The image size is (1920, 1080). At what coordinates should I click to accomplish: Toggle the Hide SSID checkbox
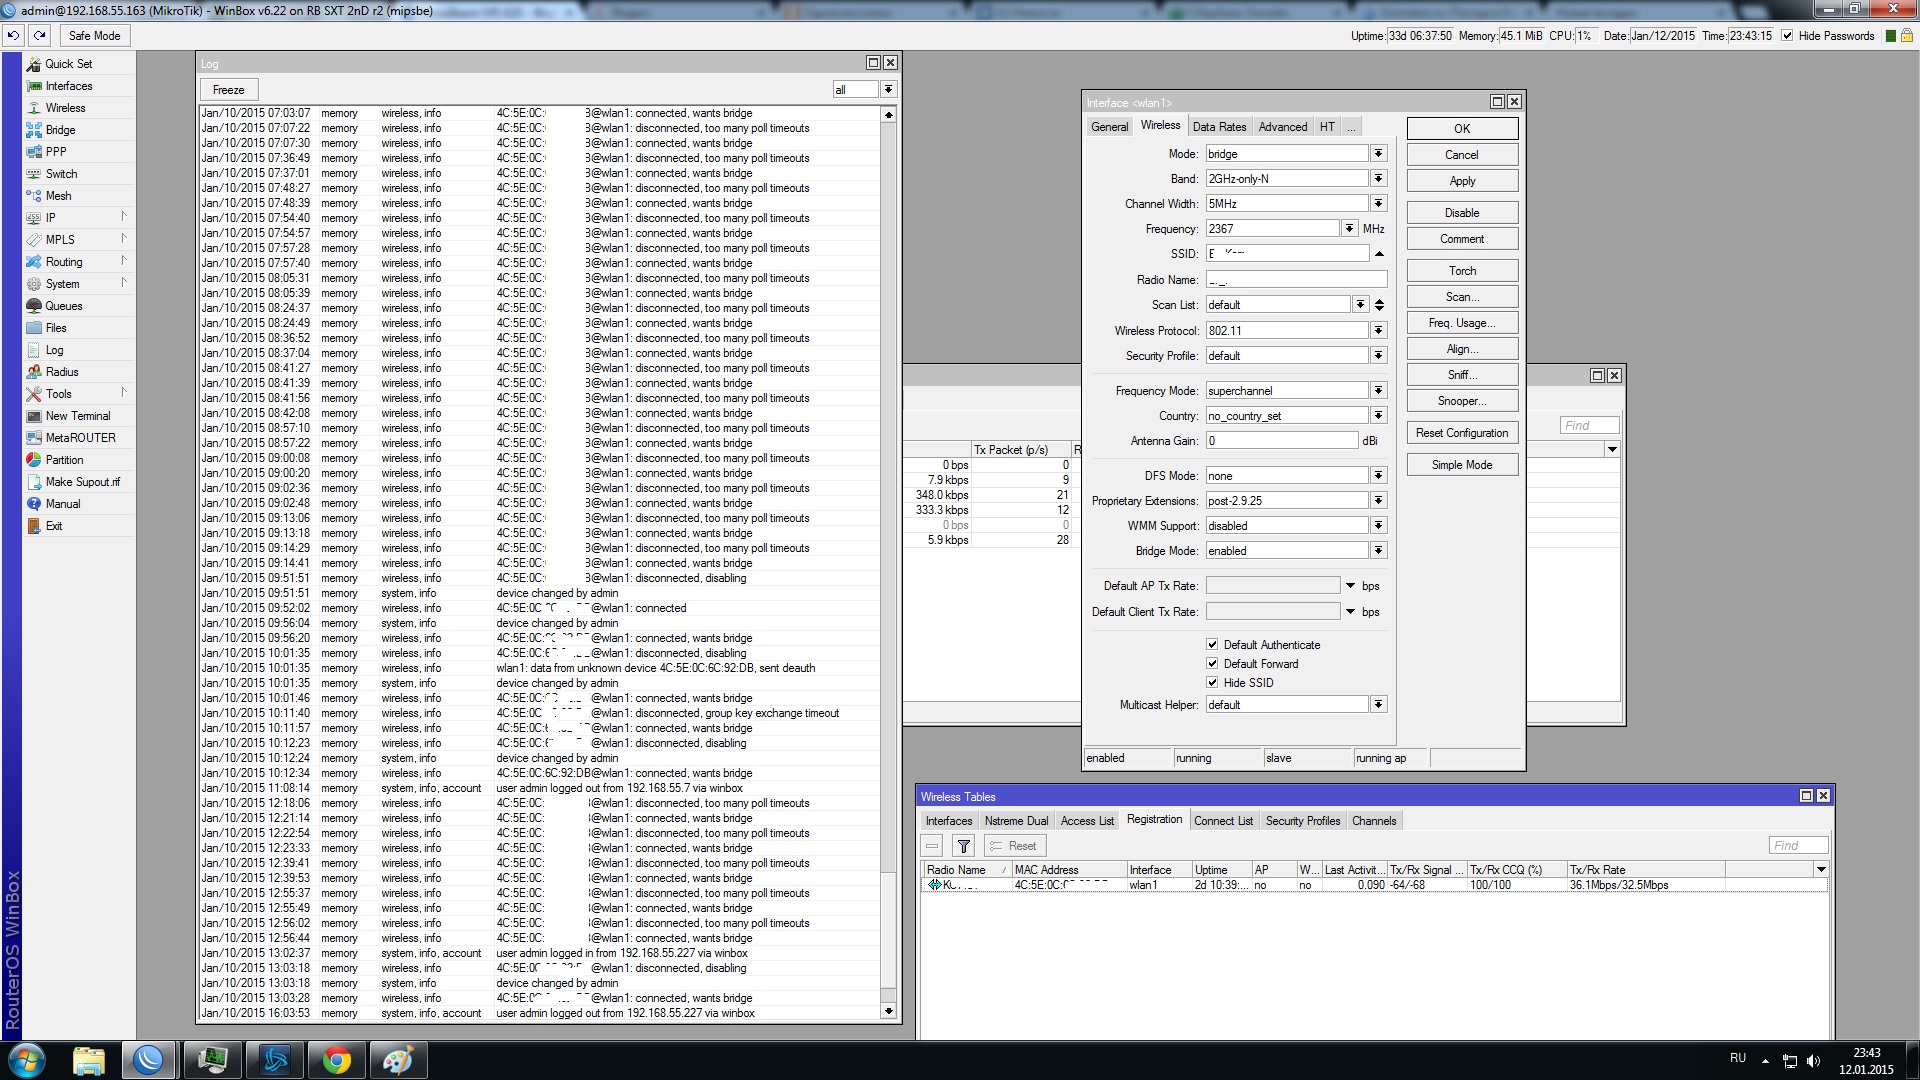(1212, 683)
